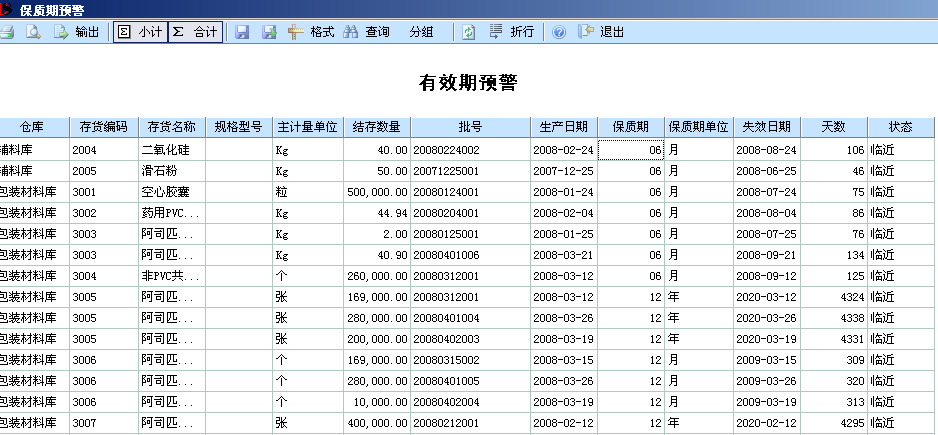Screen dimensions: 938x435
Task: Select batch number 20071225001
Action: [471, 171]
